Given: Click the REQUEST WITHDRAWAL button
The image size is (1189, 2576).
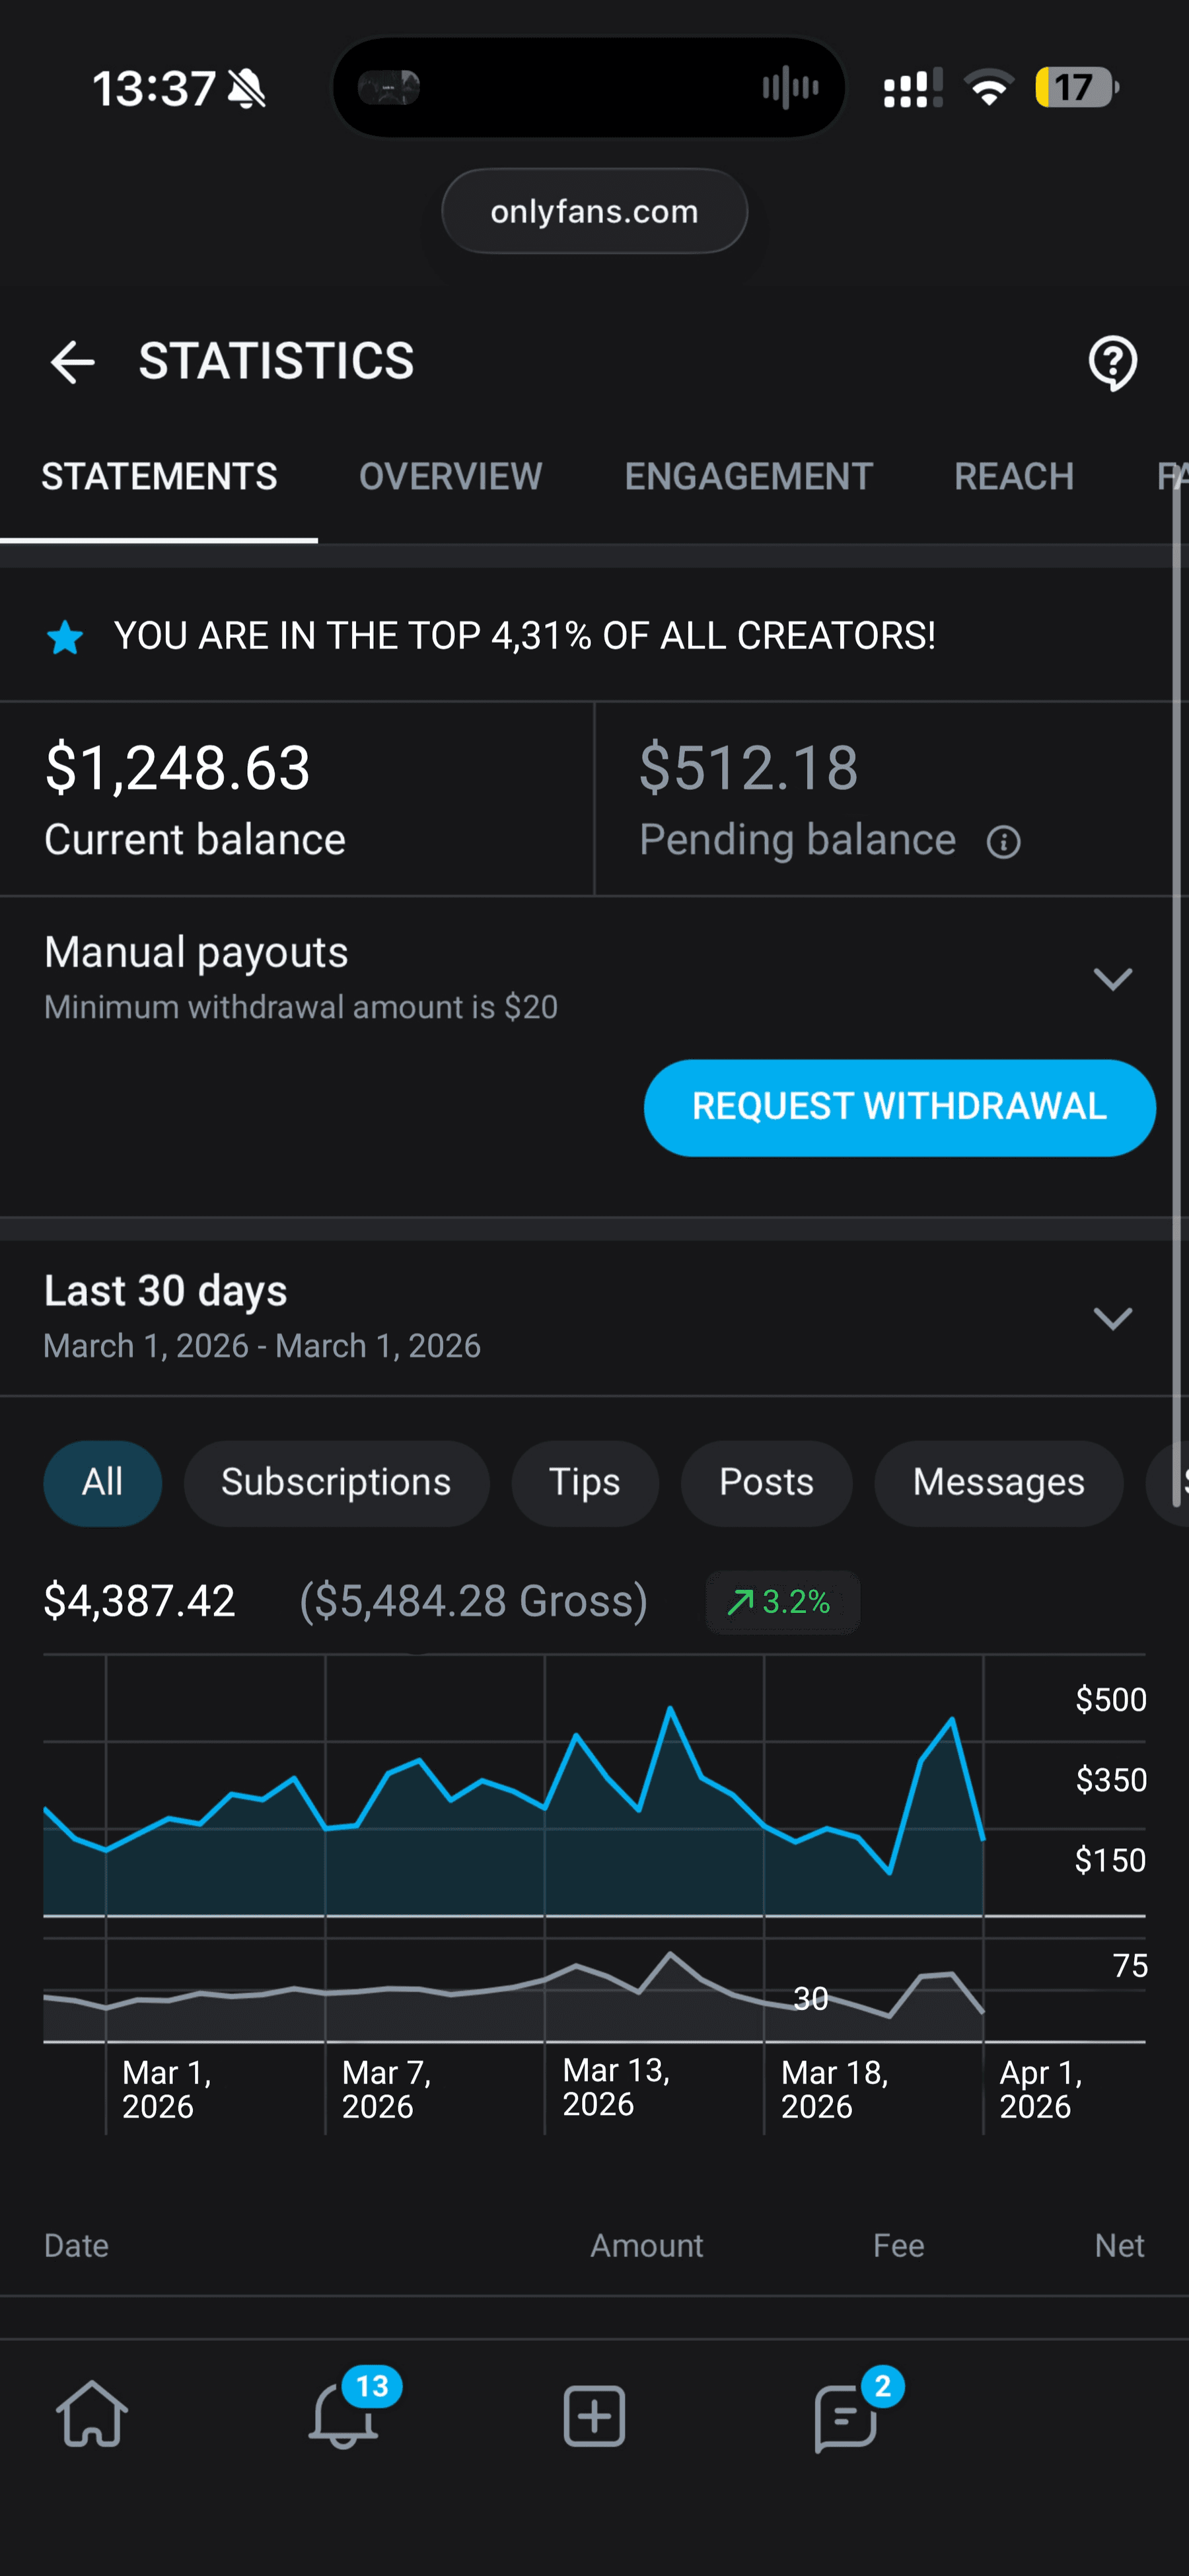Looking at the screenshot, I should [899, 1108].
